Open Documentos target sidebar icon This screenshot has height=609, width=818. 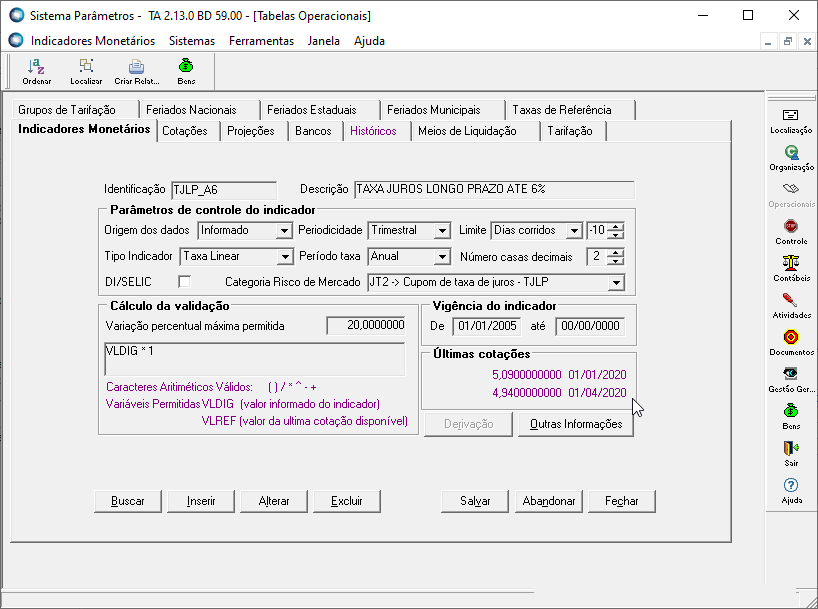[791, 343]
